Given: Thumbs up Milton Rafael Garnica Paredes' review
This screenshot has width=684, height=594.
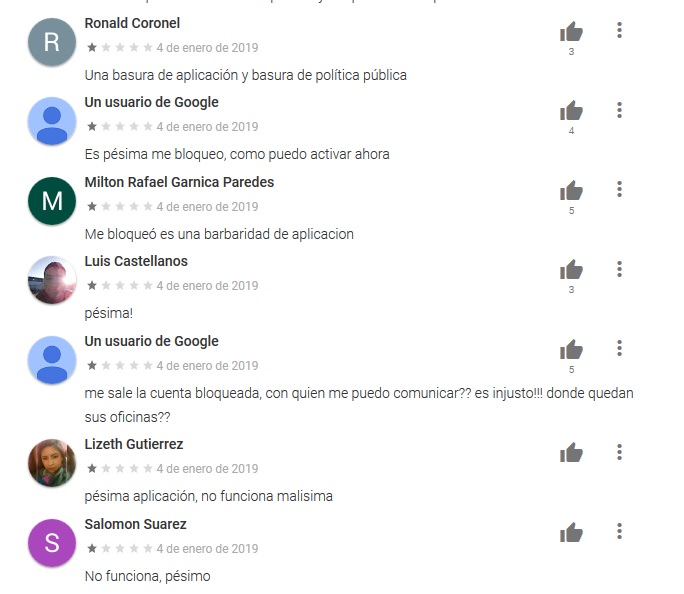Looking at the screenshot, I should pyautogui.click(x=571, y=190).
